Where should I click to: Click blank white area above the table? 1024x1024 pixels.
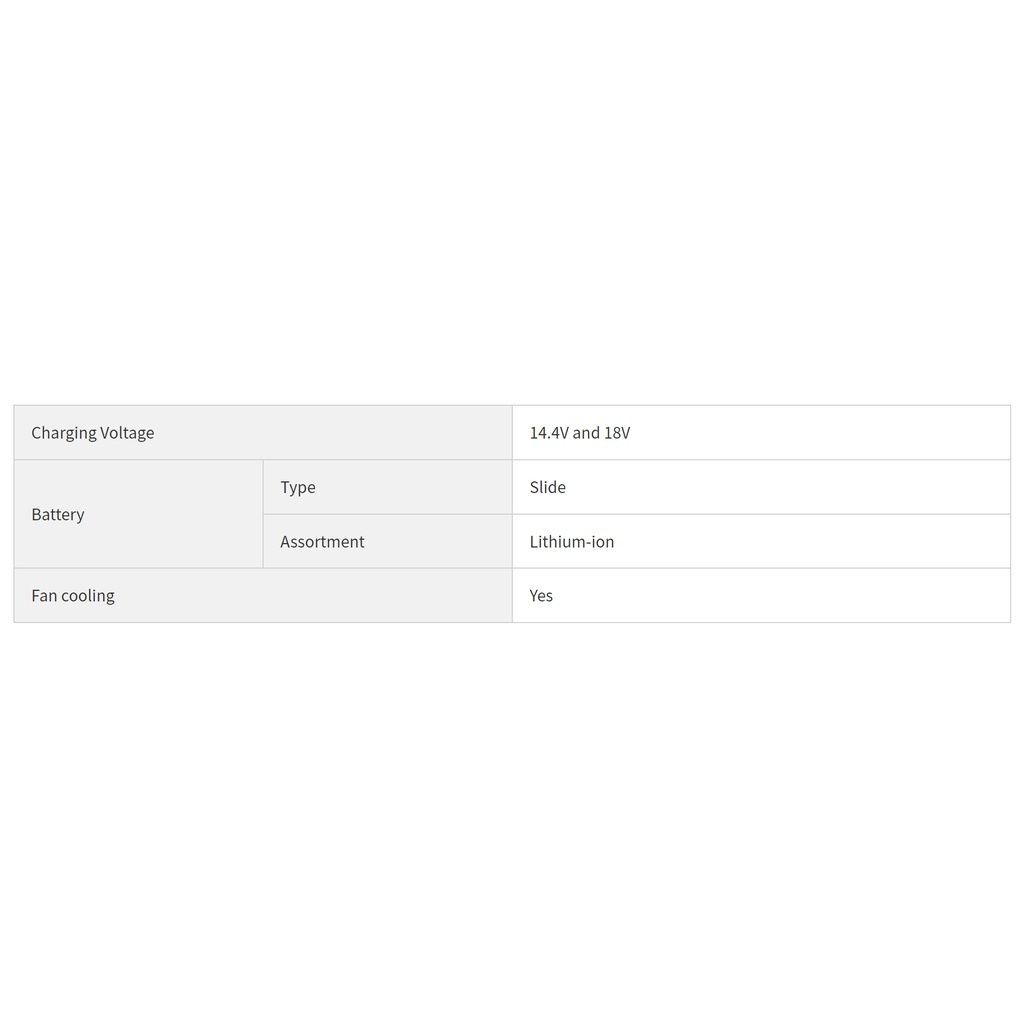coord(512,196)
